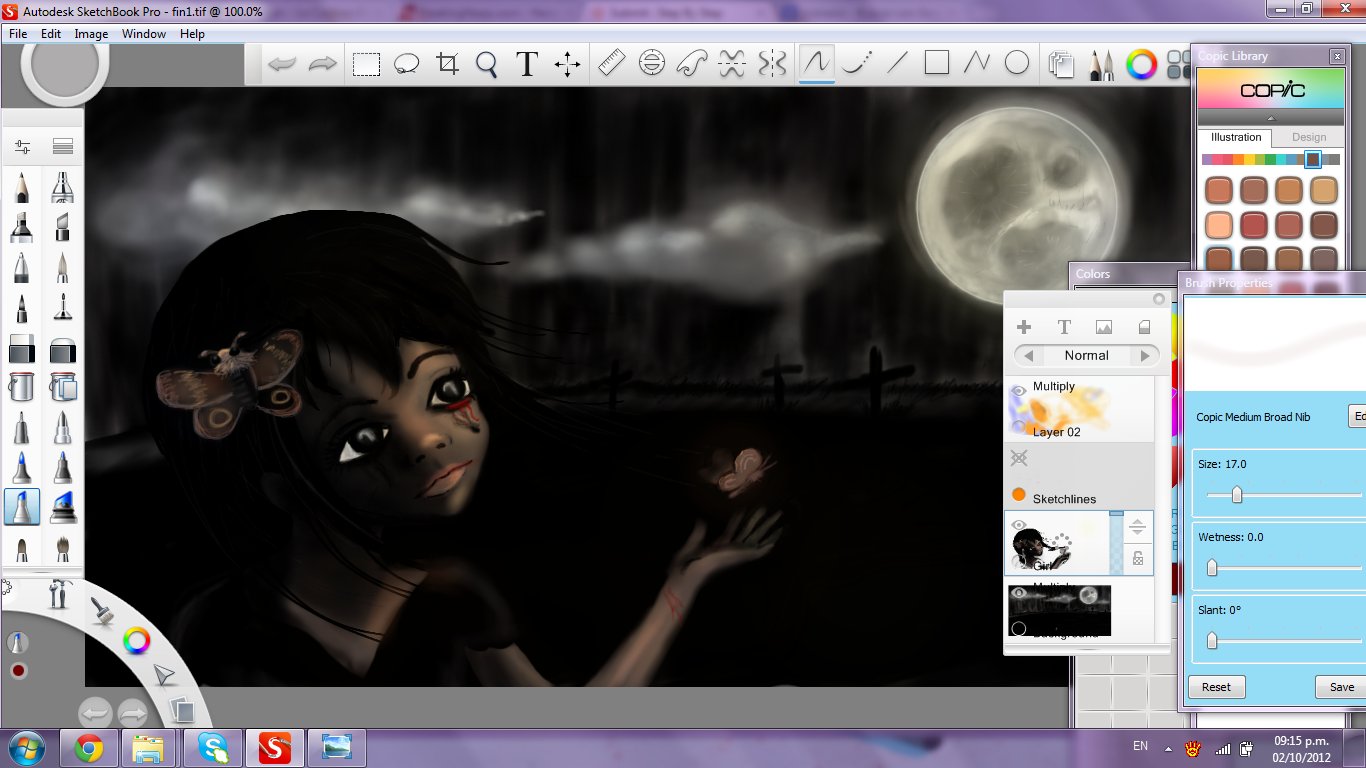Open the Image menu
The height and width of the screenshot is (768, 1366).
tap(91, 34)
